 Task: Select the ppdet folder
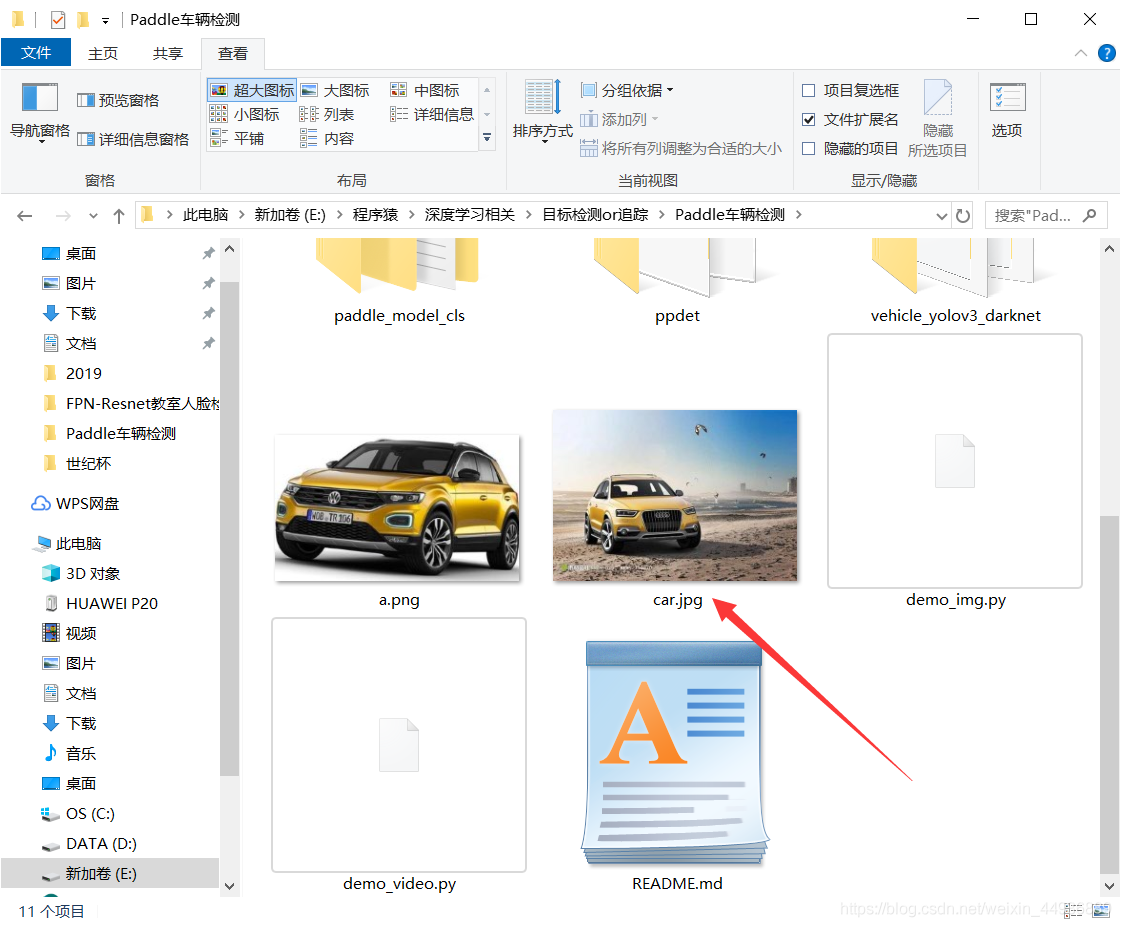pos(676,279)
